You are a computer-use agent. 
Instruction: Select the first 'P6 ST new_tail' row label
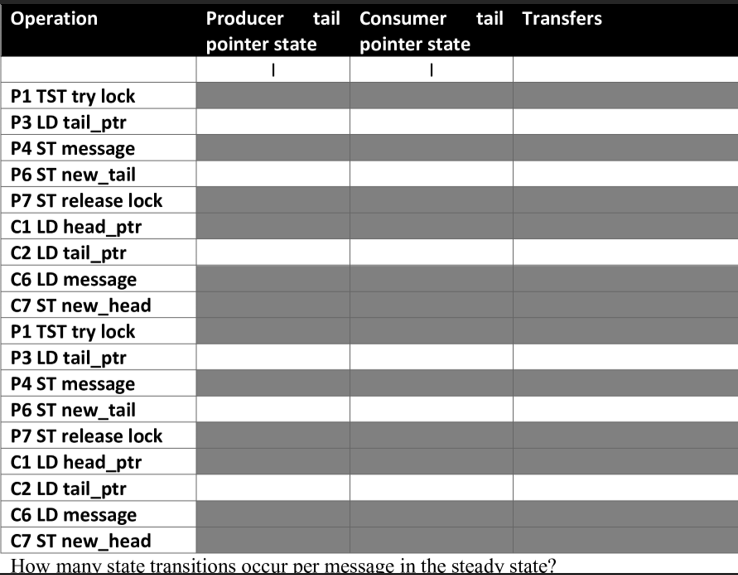73,174
